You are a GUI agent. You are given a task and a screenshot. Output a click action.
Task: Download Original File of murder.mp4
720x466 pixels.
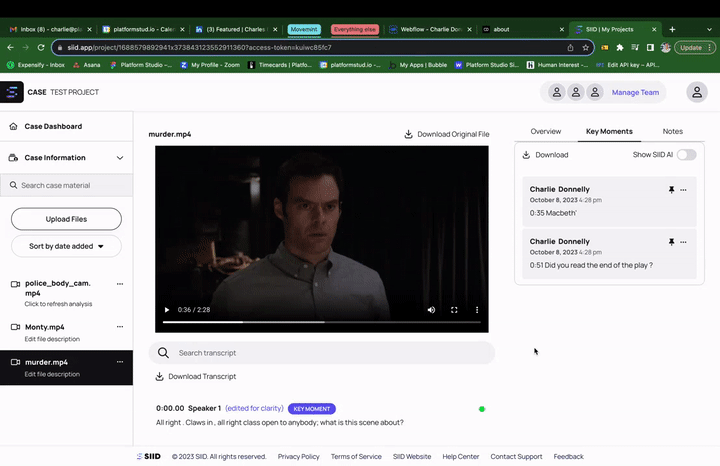tap(447, 134)
